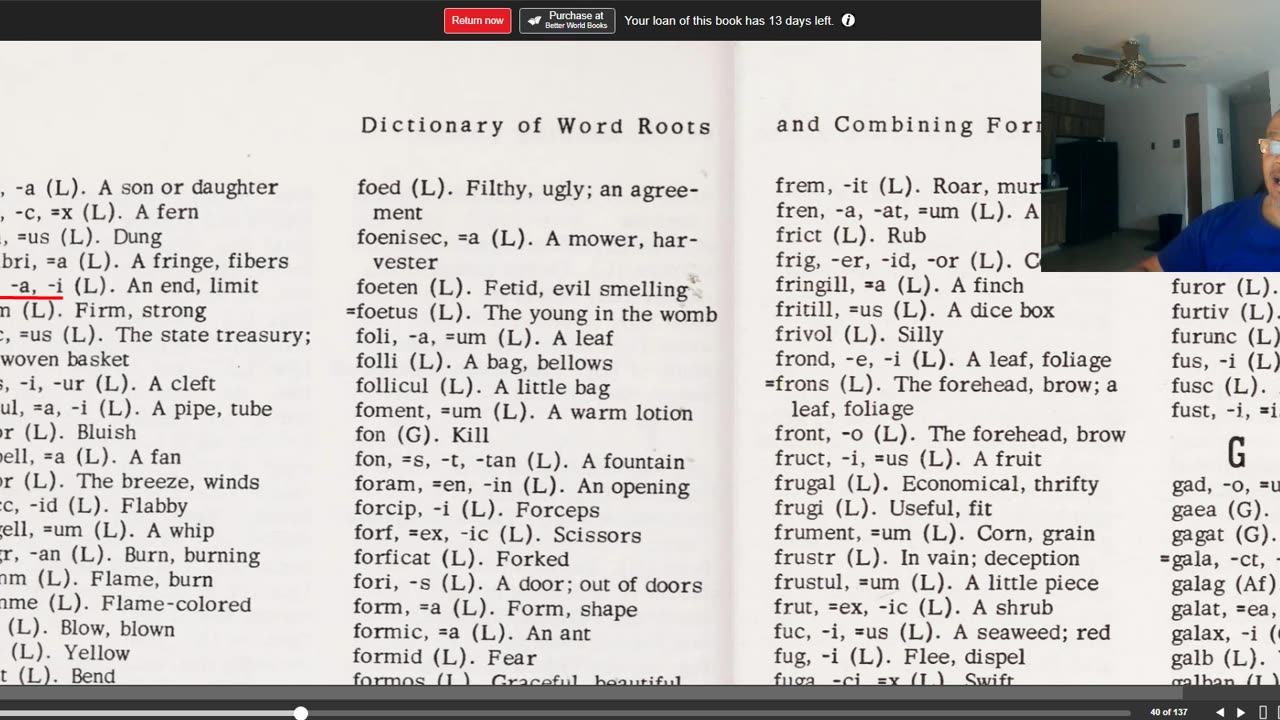The width and height of the screenshot is (1280, 720).
Task: Click the '40 of 137' page indicator
Action: (x=1168, y=712)
